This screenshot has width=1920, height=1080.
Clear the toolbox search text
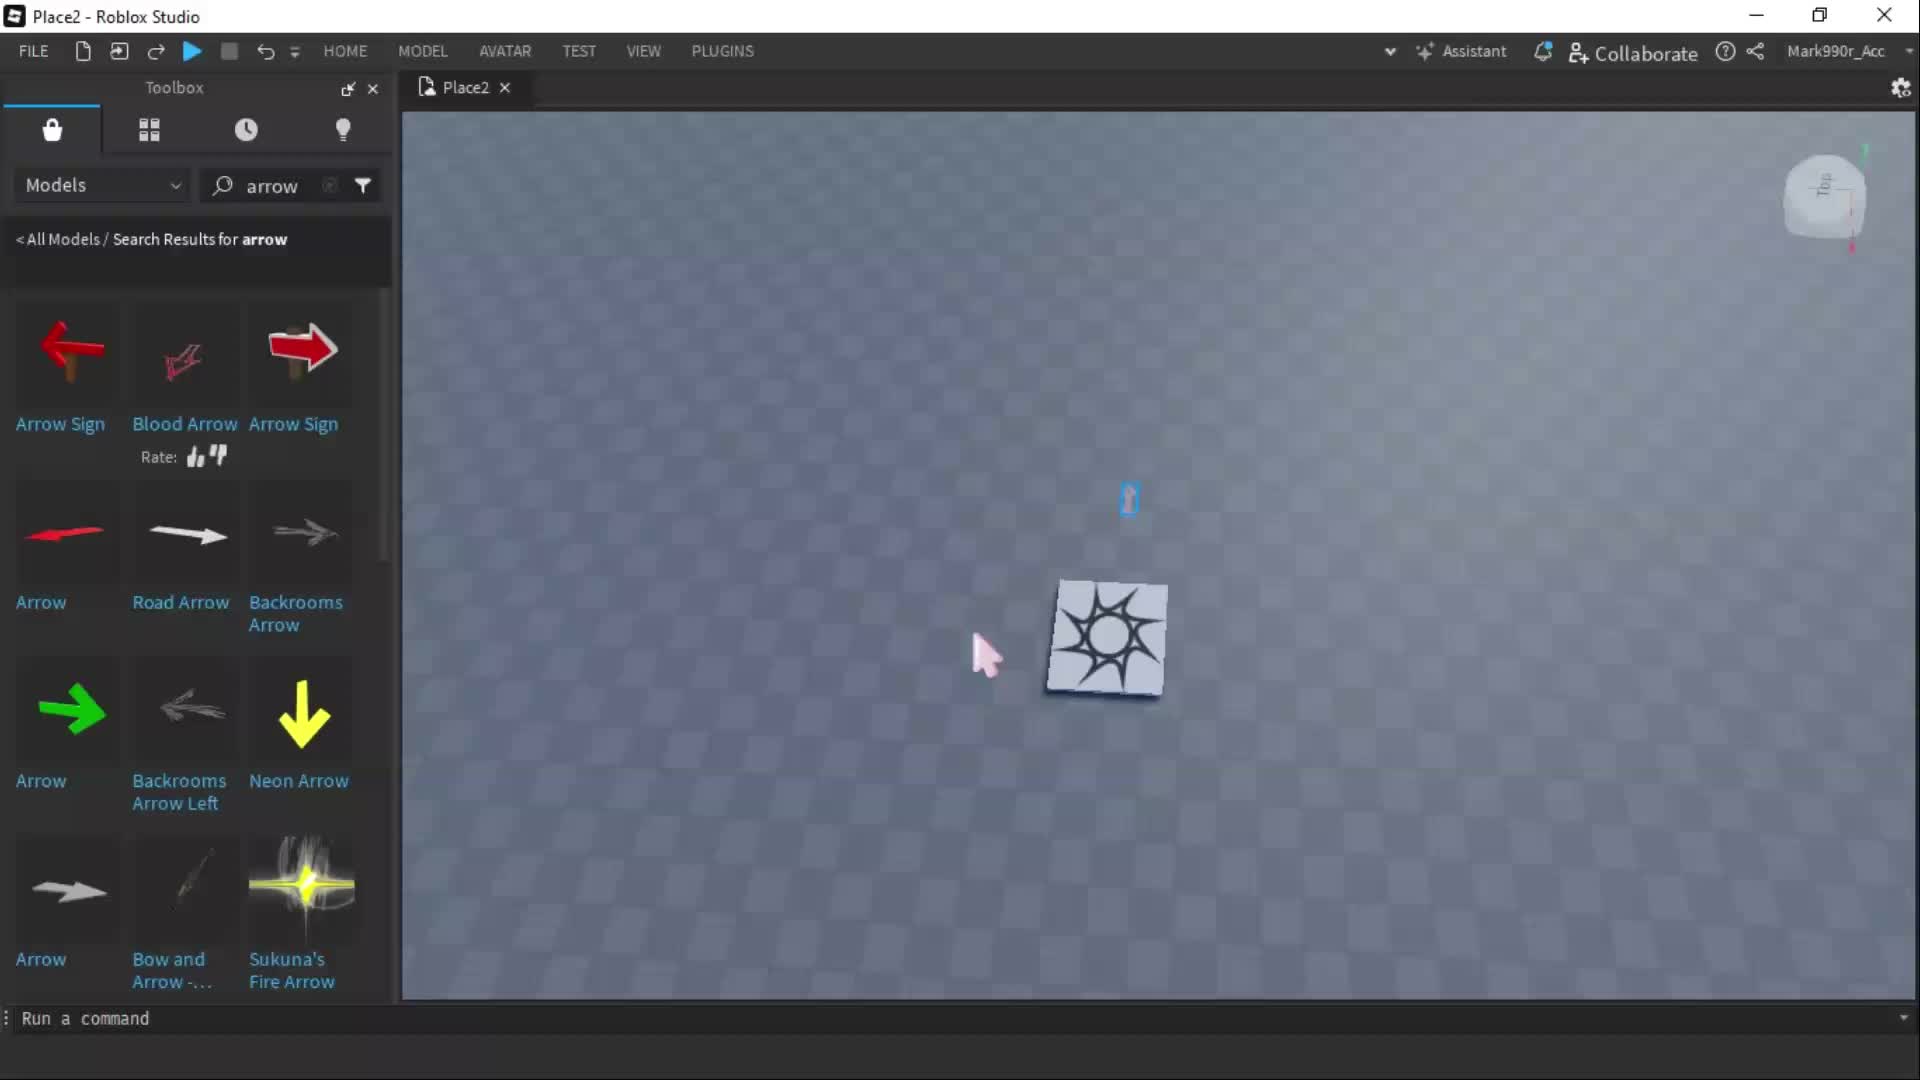point(330,185)
